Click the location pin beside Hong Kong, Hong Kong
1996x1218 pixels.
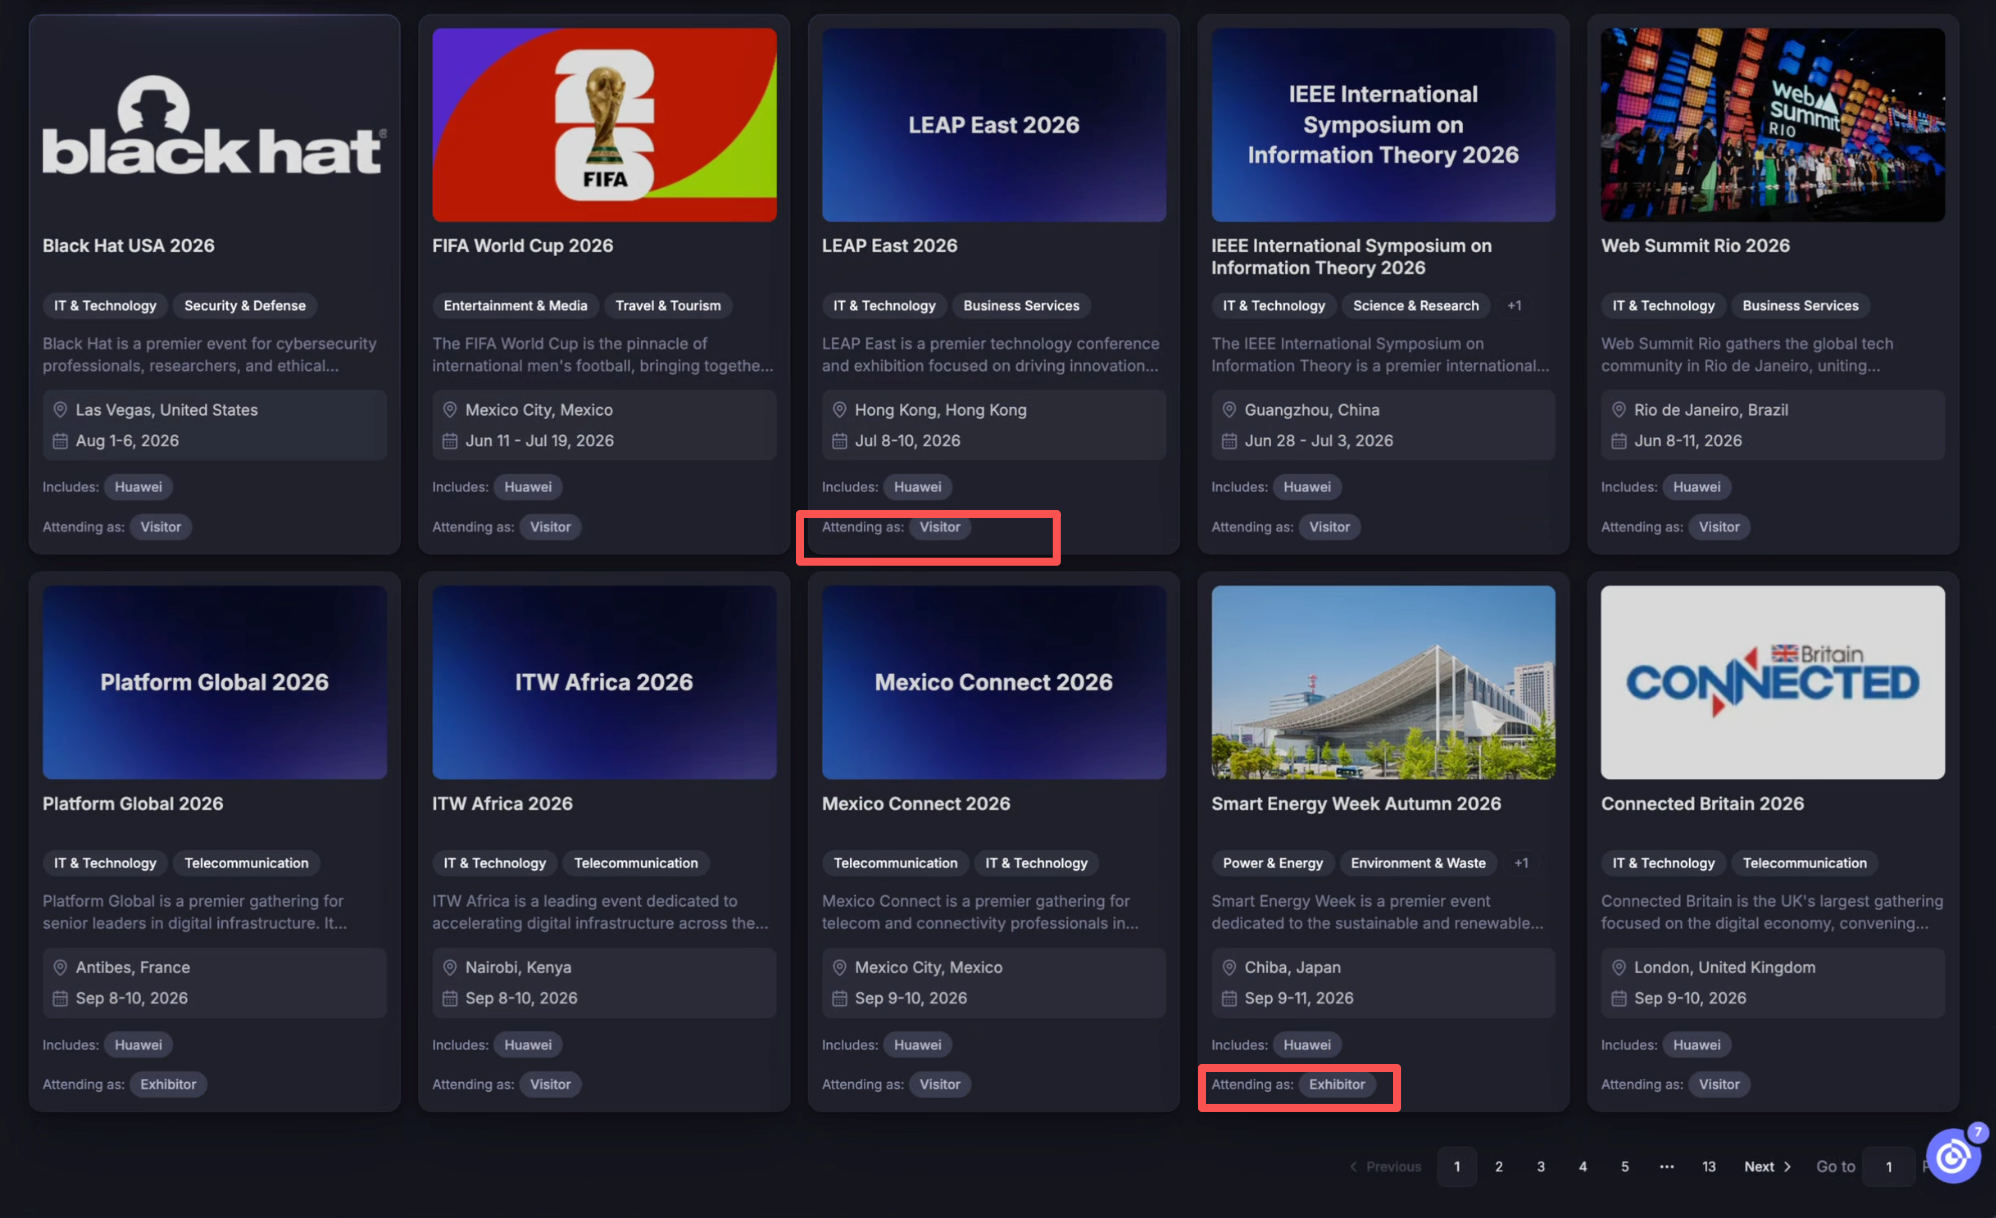[840, 410]
